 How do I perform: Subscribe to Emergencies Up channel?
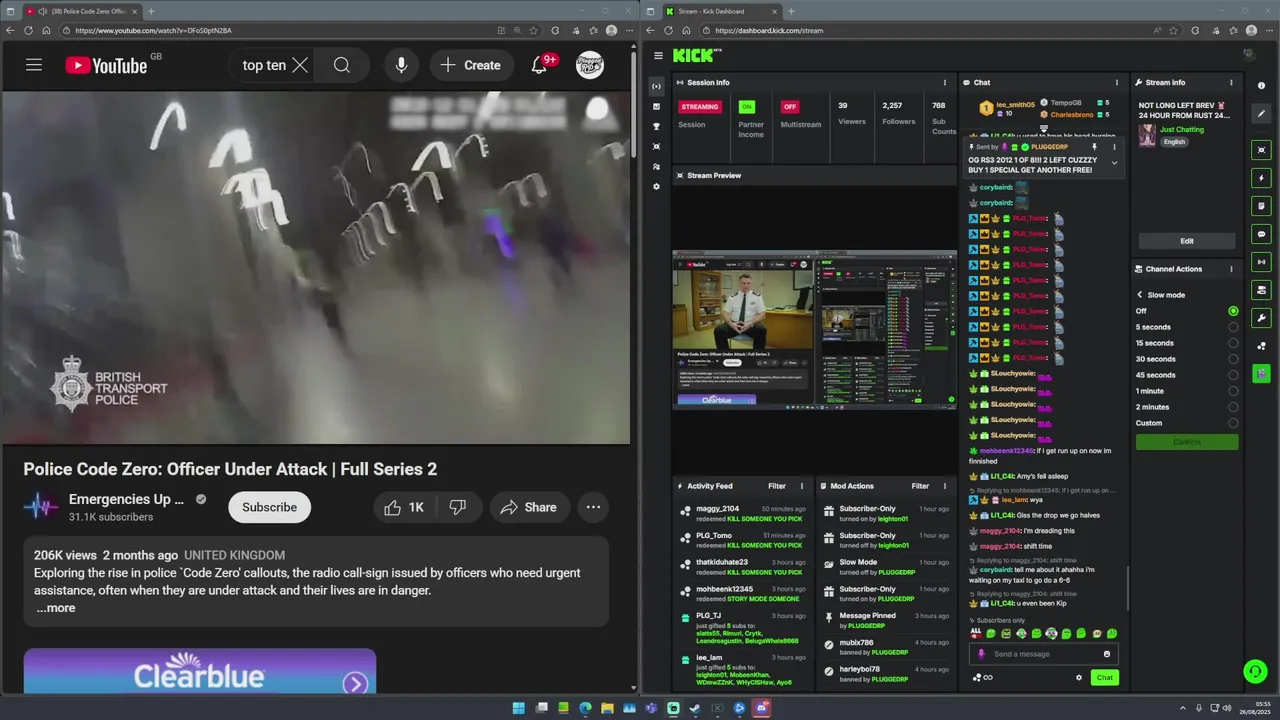[x=269, y=507]
